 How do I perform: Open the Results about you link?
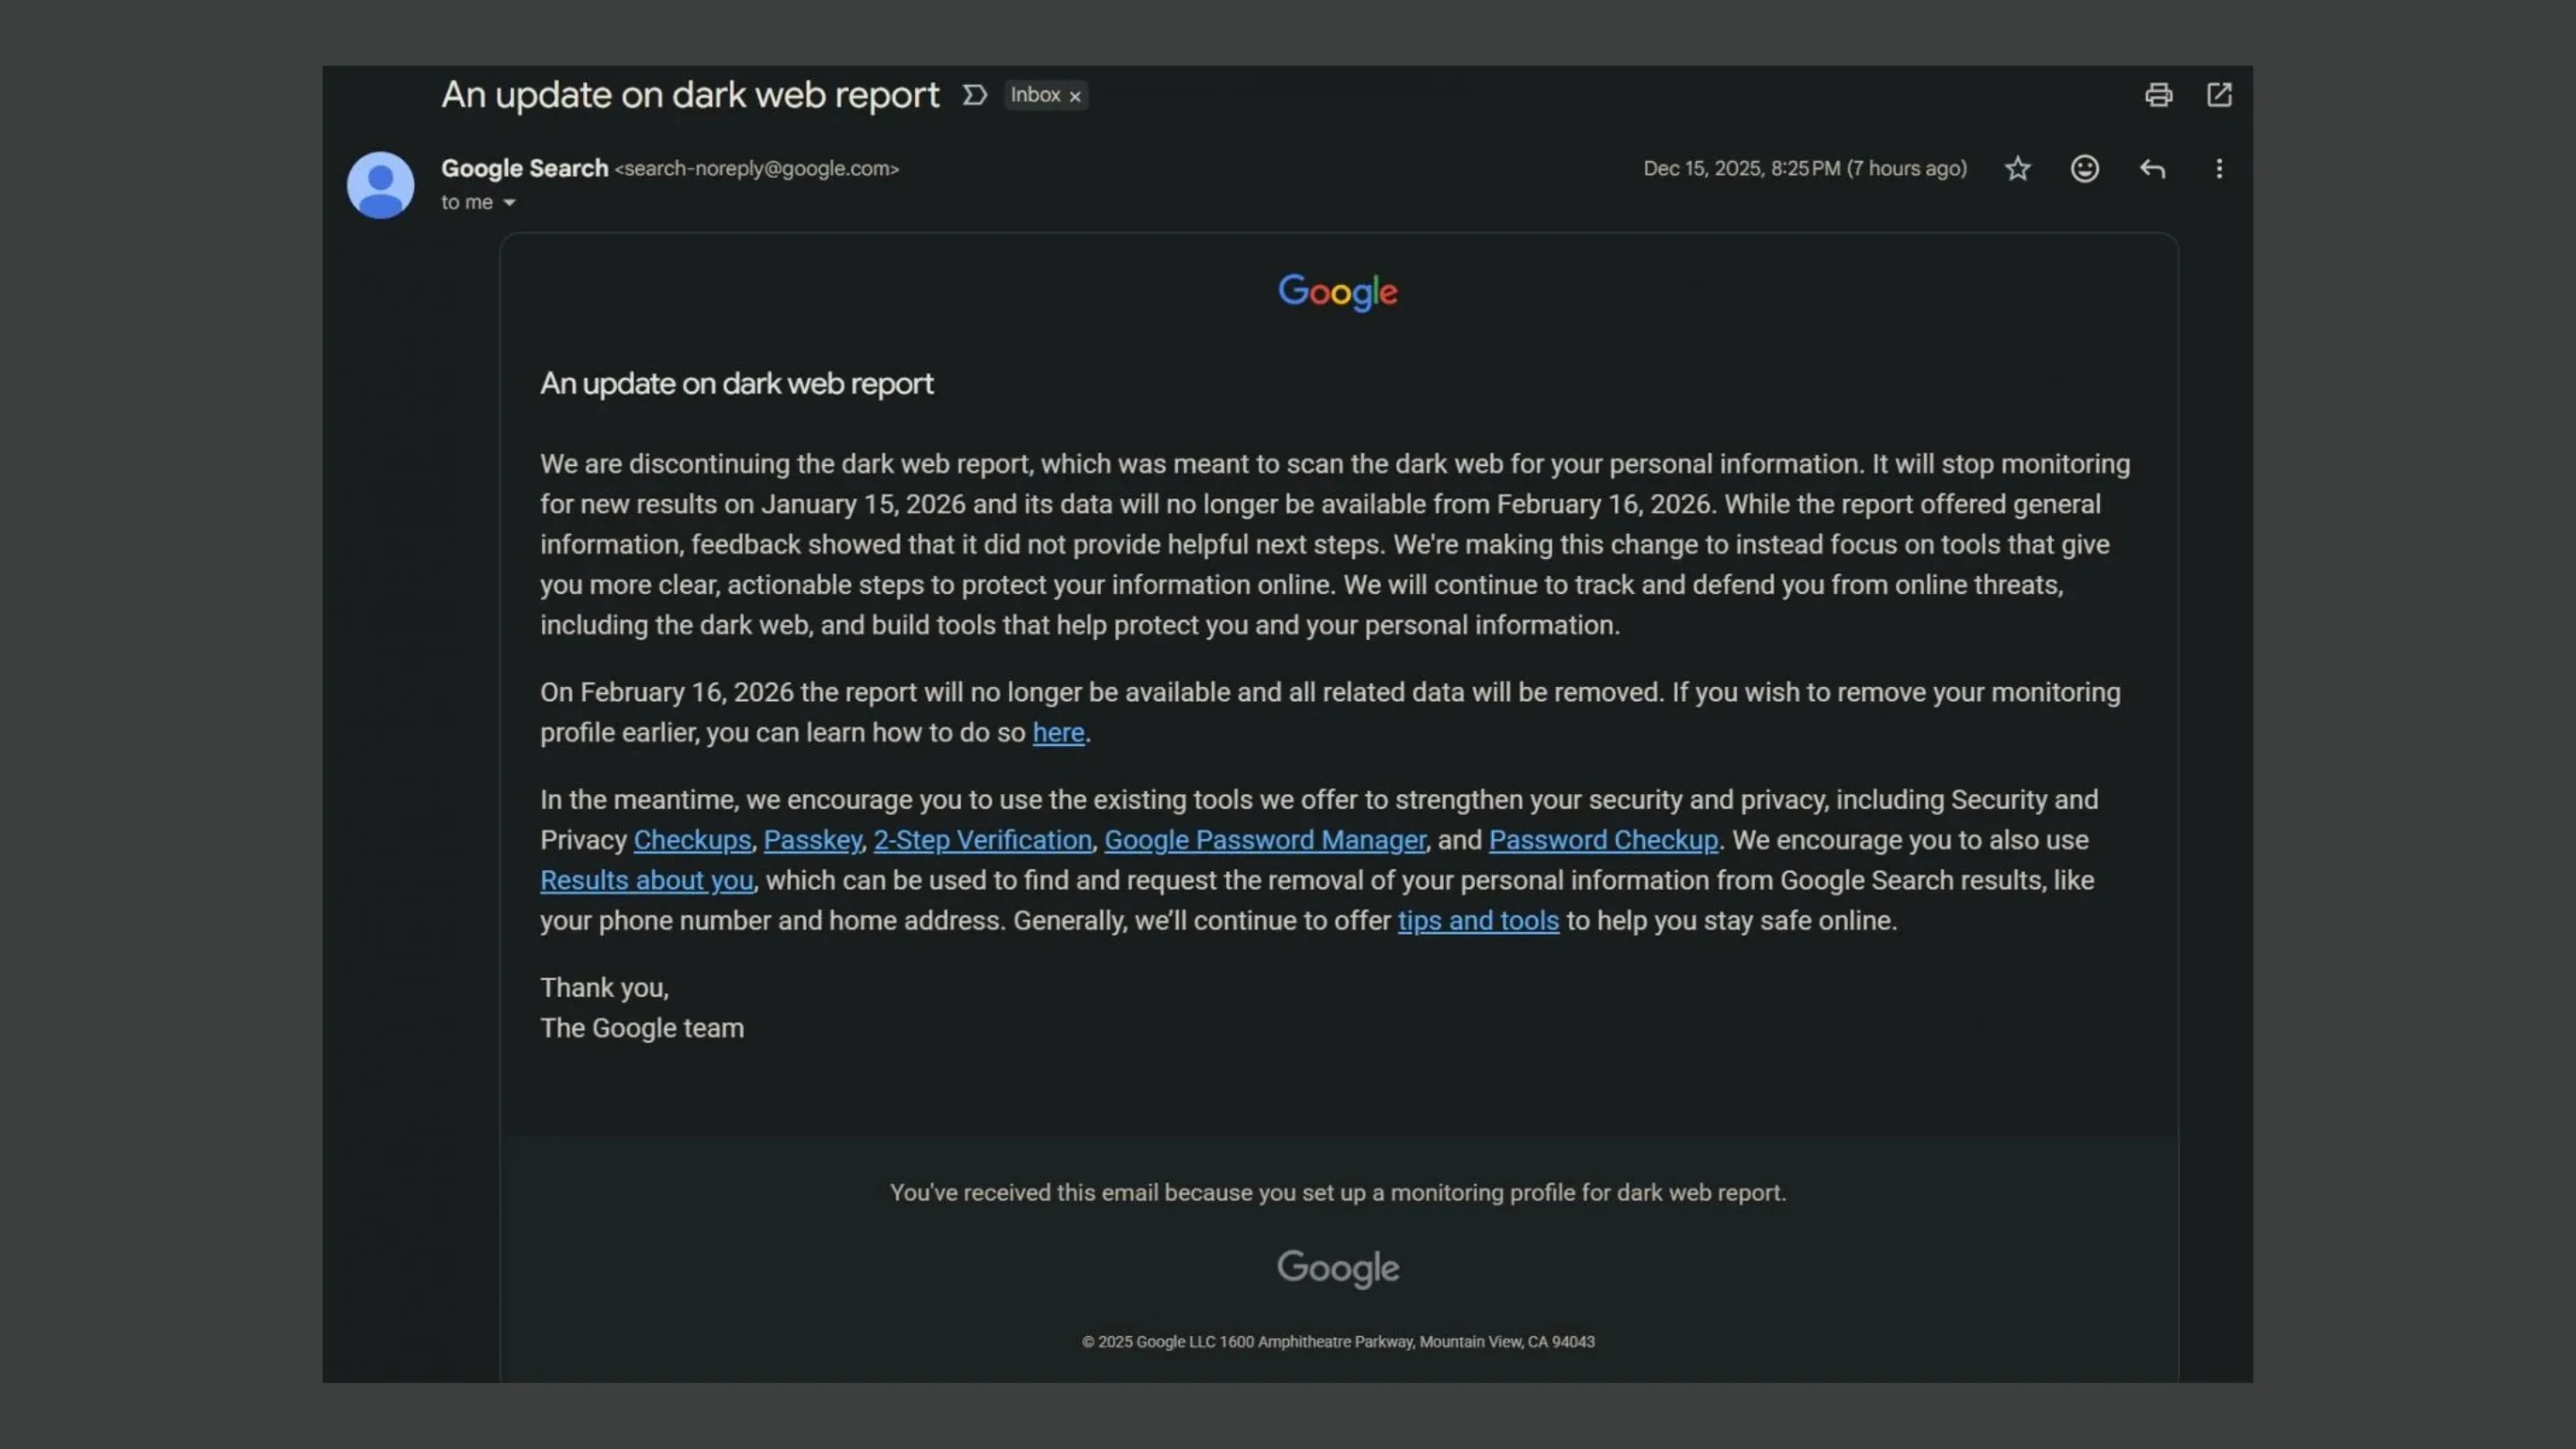[x=645, y=881]
